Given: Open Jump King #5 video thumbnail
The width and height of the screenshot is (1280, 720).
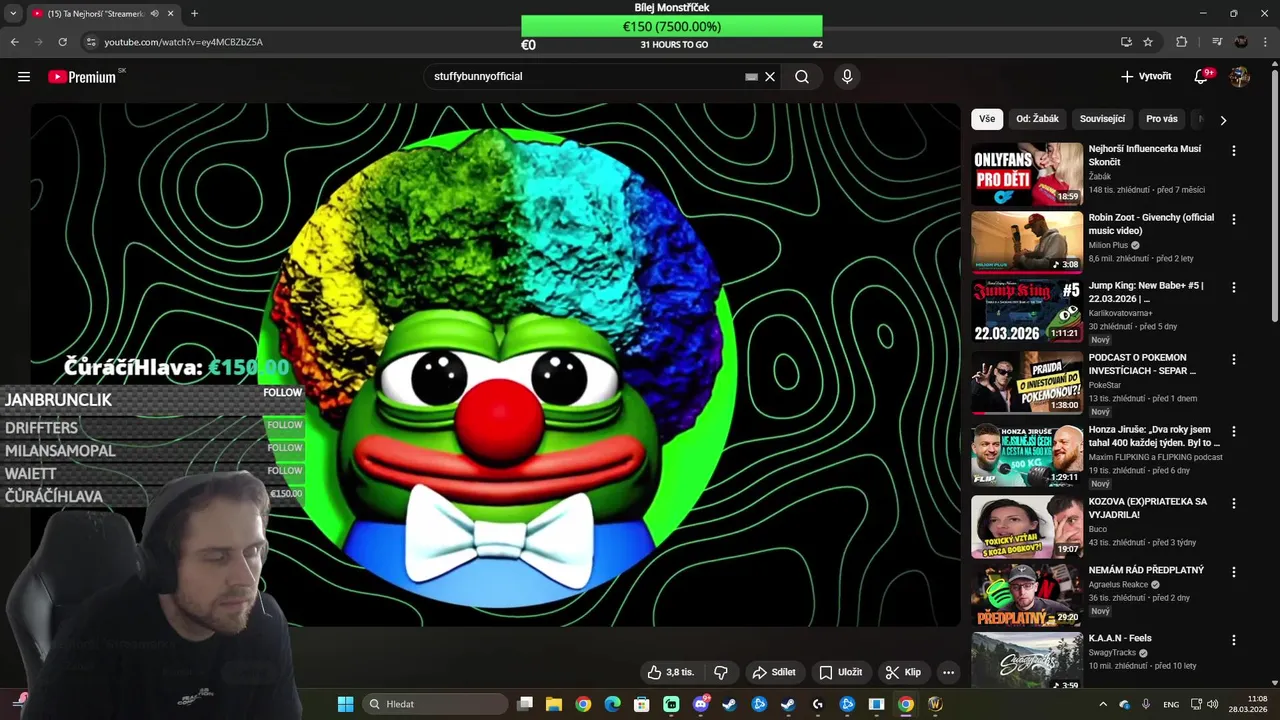Looking at the screenshot, I should (x=1027, y=310).
